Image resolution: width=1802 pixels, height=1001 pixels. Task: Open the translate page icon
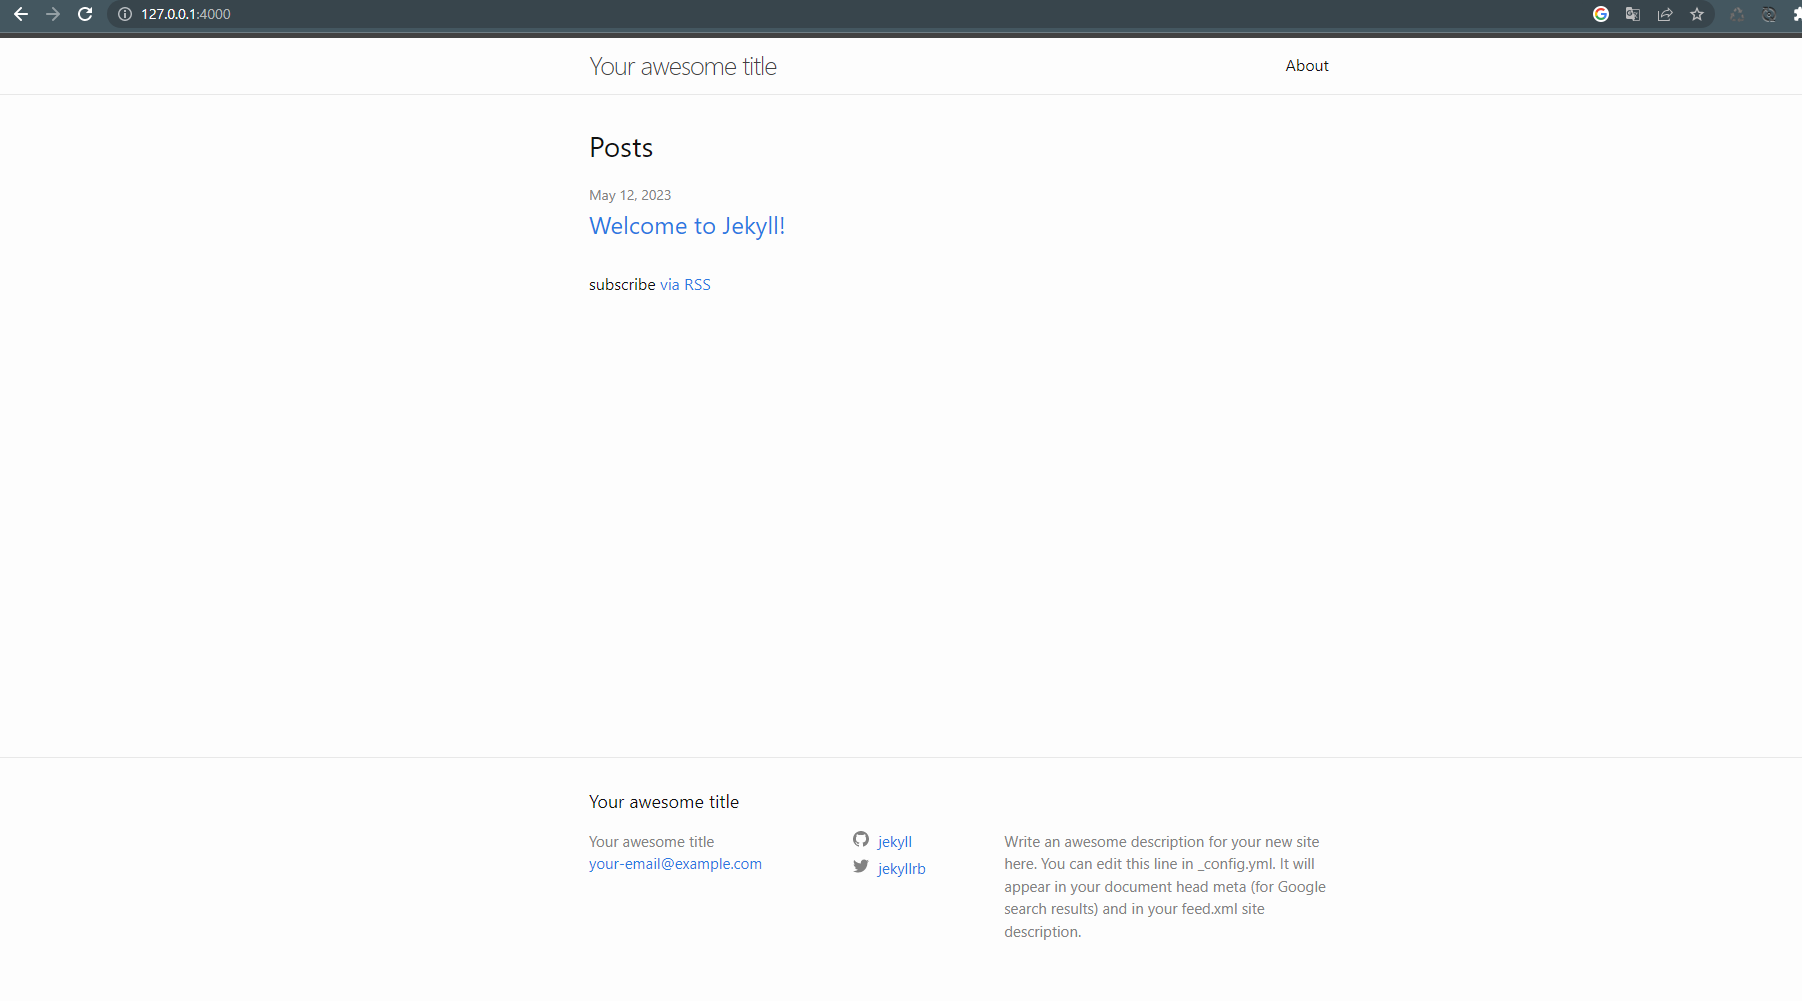1633,14
